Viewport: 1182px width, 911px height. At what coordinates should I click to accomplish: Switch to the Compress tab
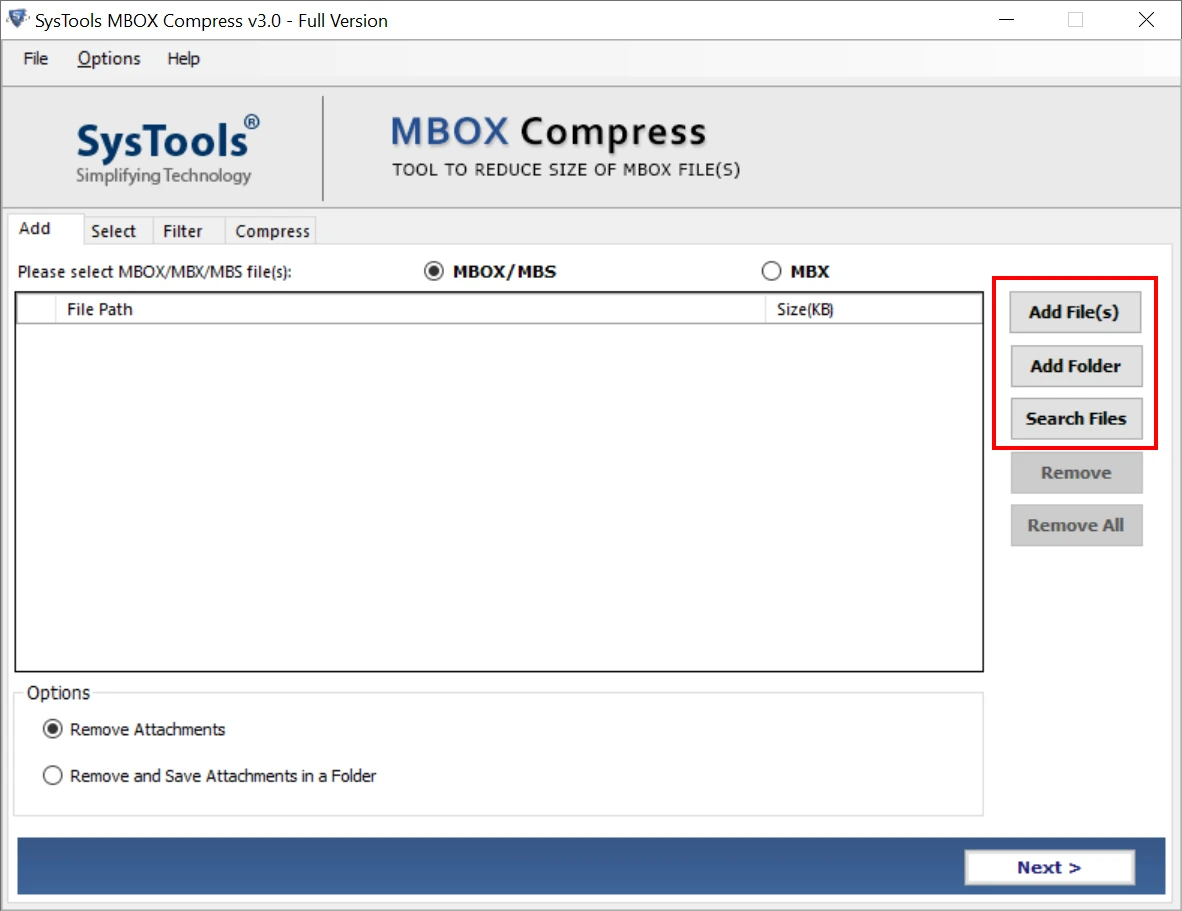(x=272, y=231)
